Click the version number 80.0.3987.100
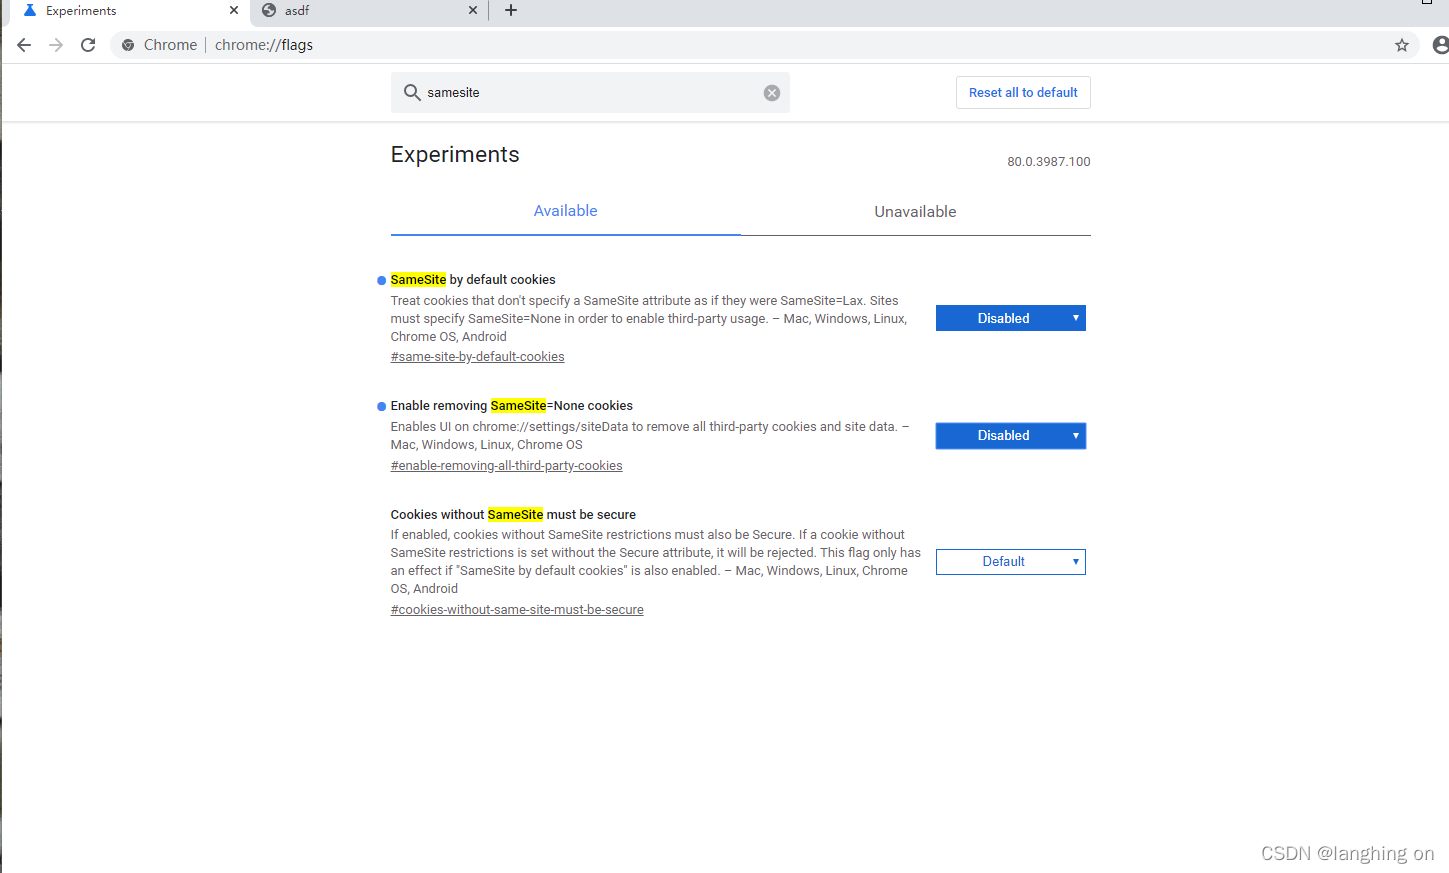Viewport: 1449px width, 873px height. click(x=1049, y=162)
